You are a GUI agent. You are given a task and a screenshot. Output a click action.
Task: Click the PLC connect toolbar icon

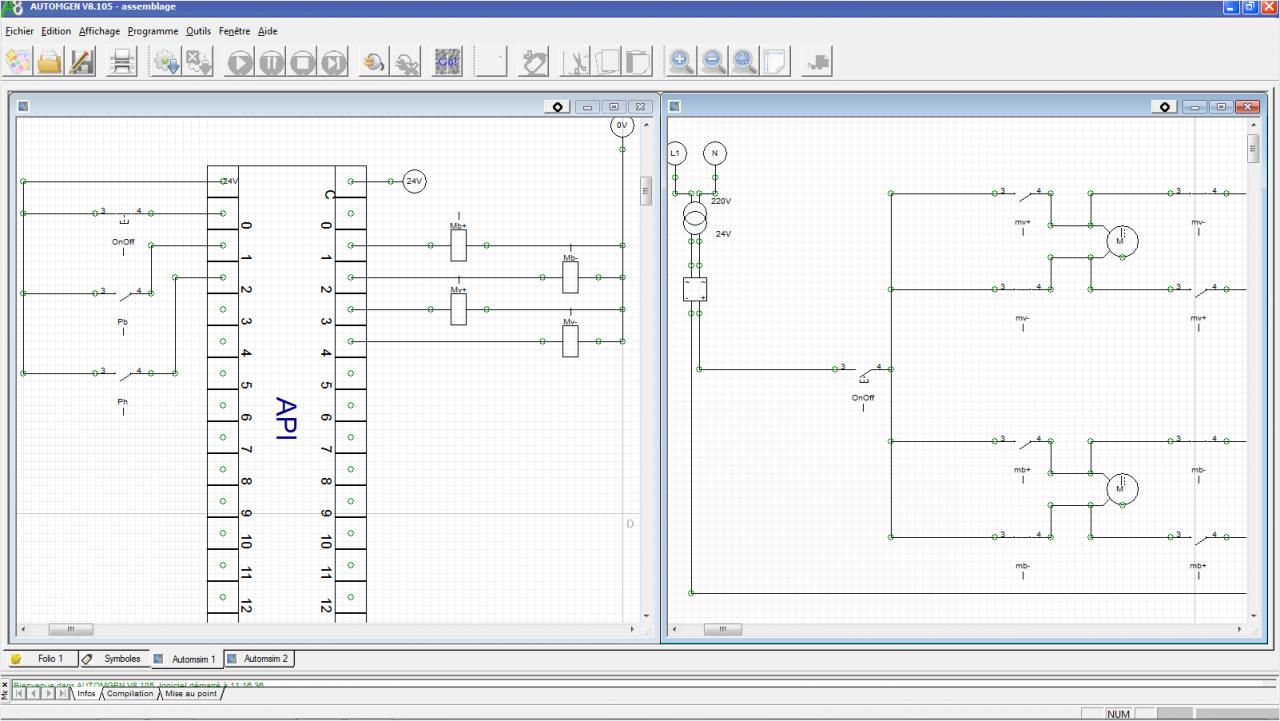coord(375,62)
